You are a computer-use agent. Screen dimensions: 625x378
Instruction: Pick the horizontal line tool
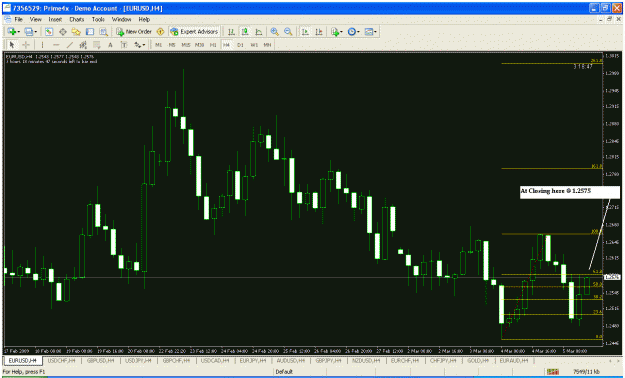56,45
